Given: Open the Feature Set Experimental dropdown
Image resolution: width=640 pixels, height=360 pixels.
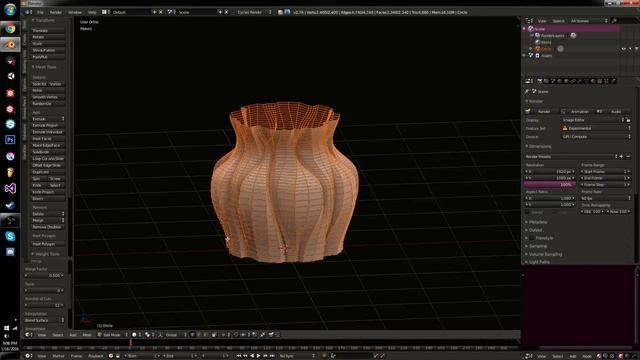Looking at the screenshot, I should pyautogui.click(x=597, y=128).
